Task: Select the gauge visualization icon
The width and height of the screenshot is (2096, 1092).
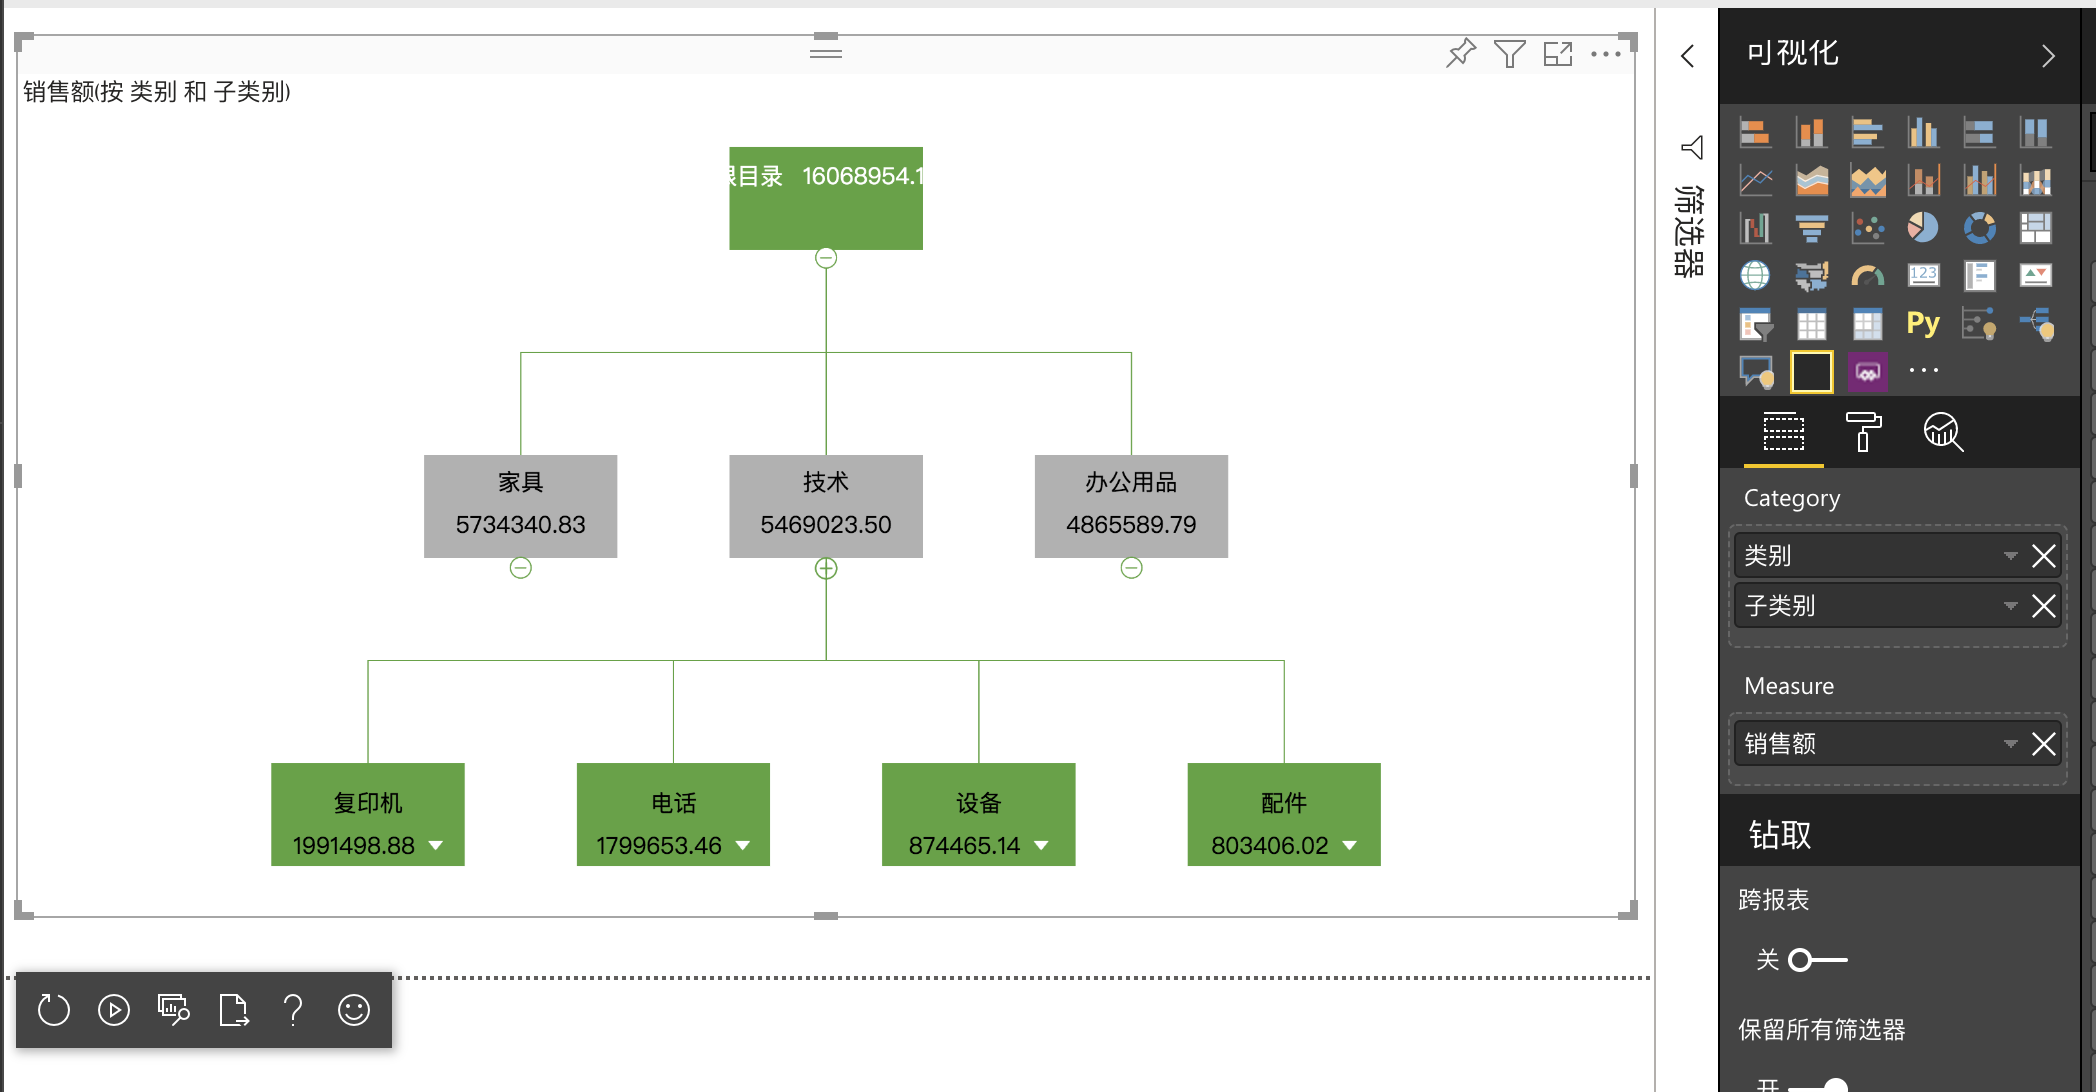Action: [1867, 275]
